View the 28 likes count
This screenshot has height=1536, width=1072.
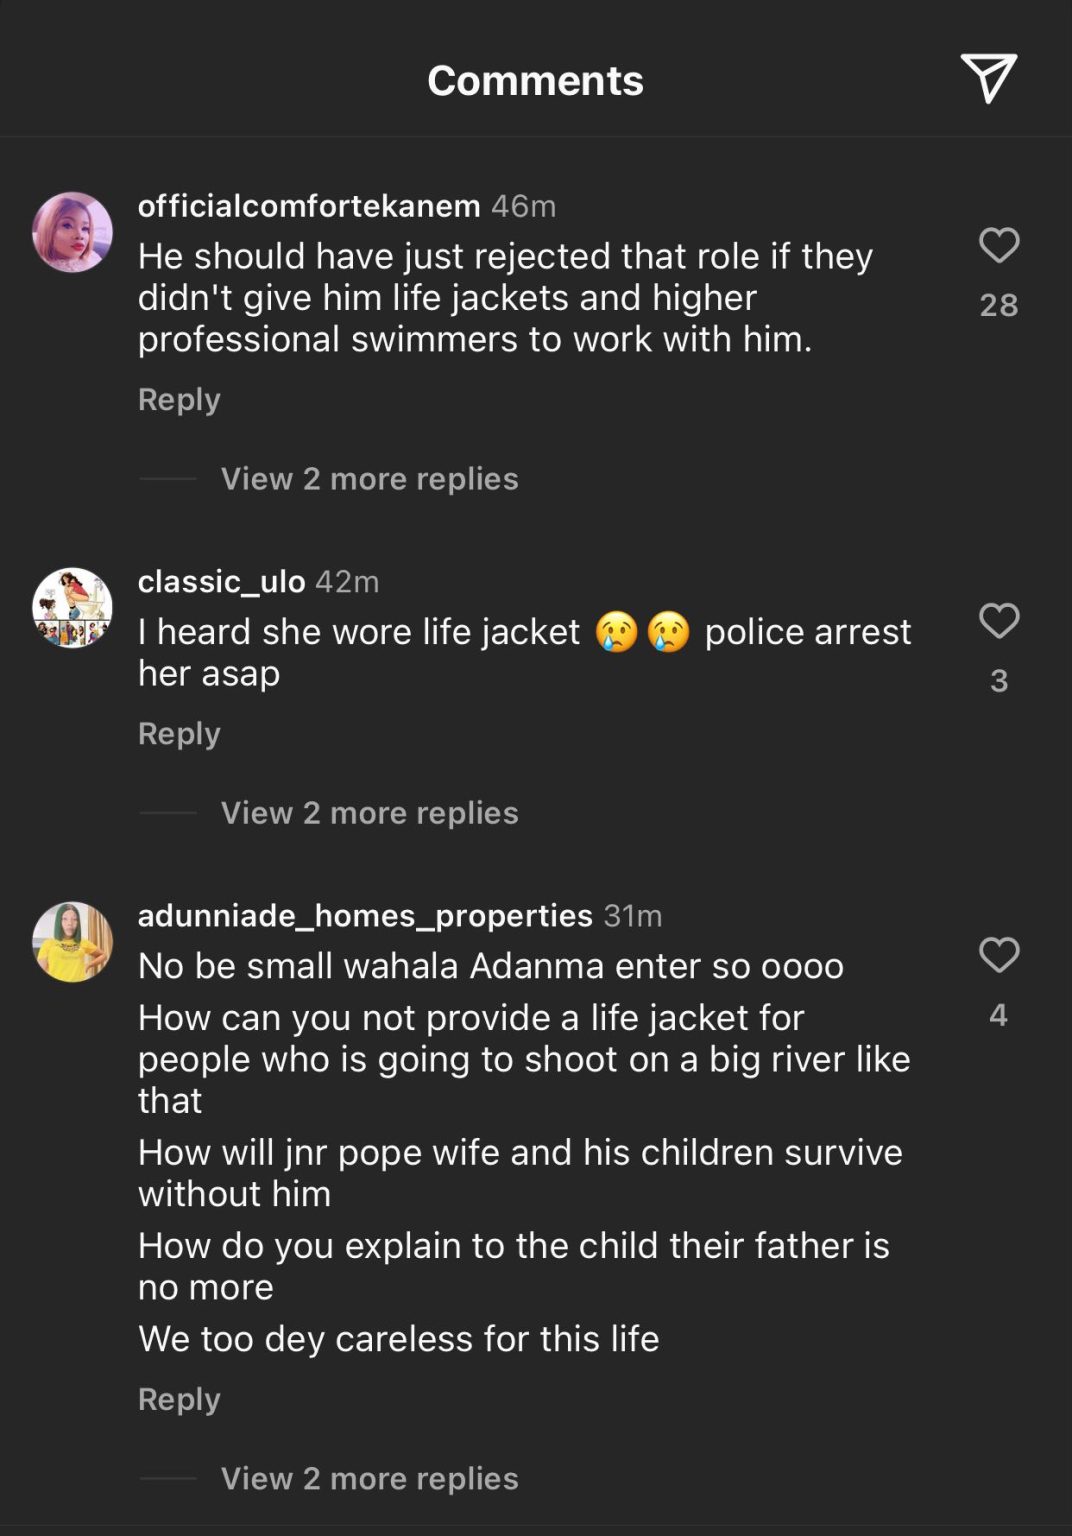998,305
